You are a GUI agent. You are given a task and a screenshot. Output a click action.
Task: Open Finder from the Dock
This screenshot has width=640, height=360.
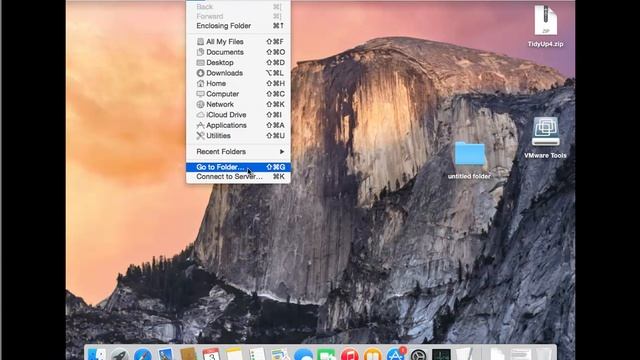[x=97, y=355]
